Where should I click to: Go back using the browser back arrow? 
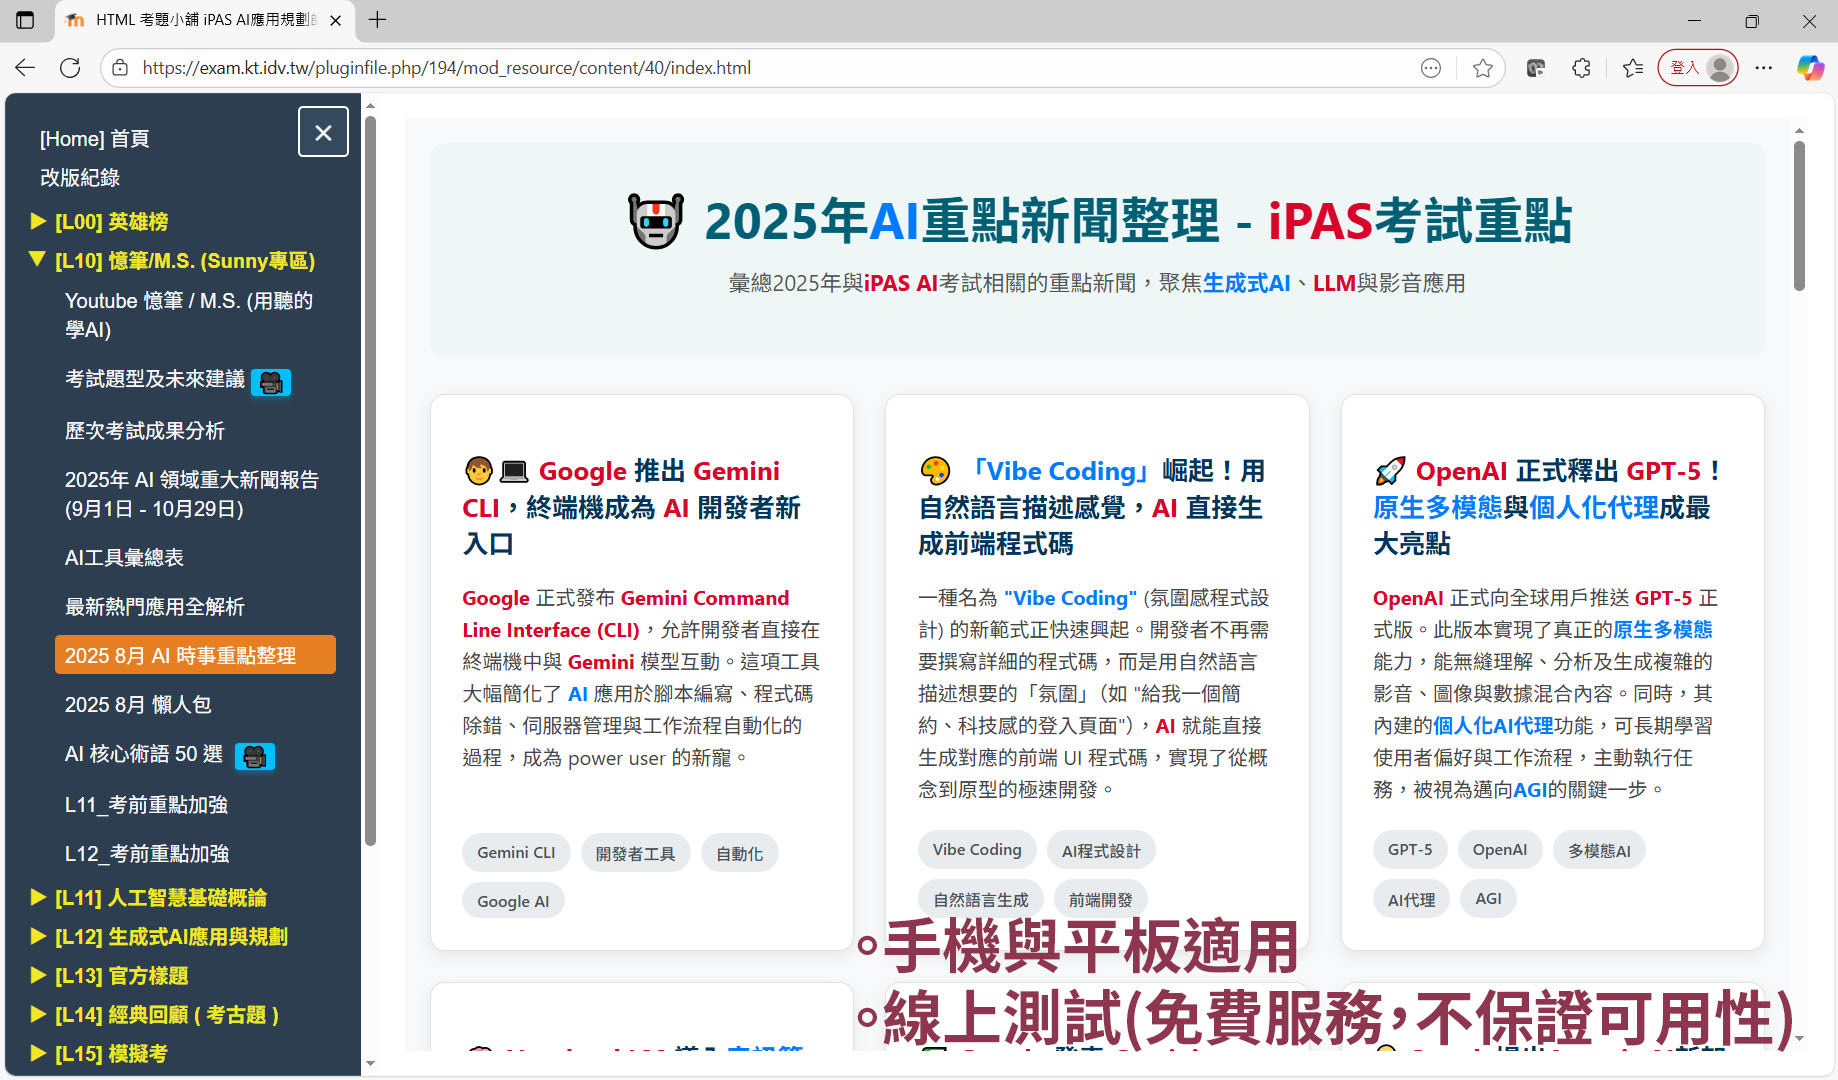pyautogui.click(x=25, y=68)
